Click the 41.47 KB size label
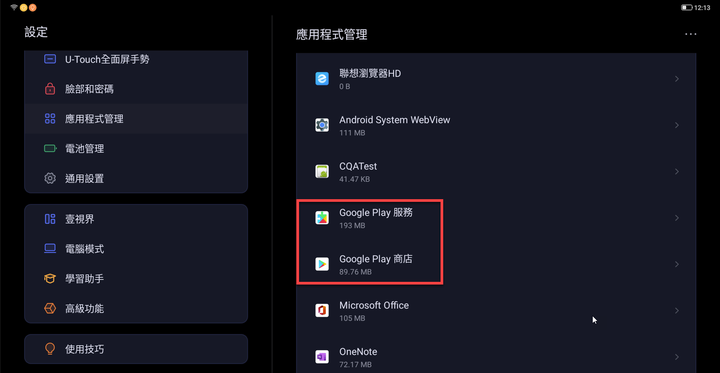720x373 pixels. pyautogui.click(x=355, y=179)
